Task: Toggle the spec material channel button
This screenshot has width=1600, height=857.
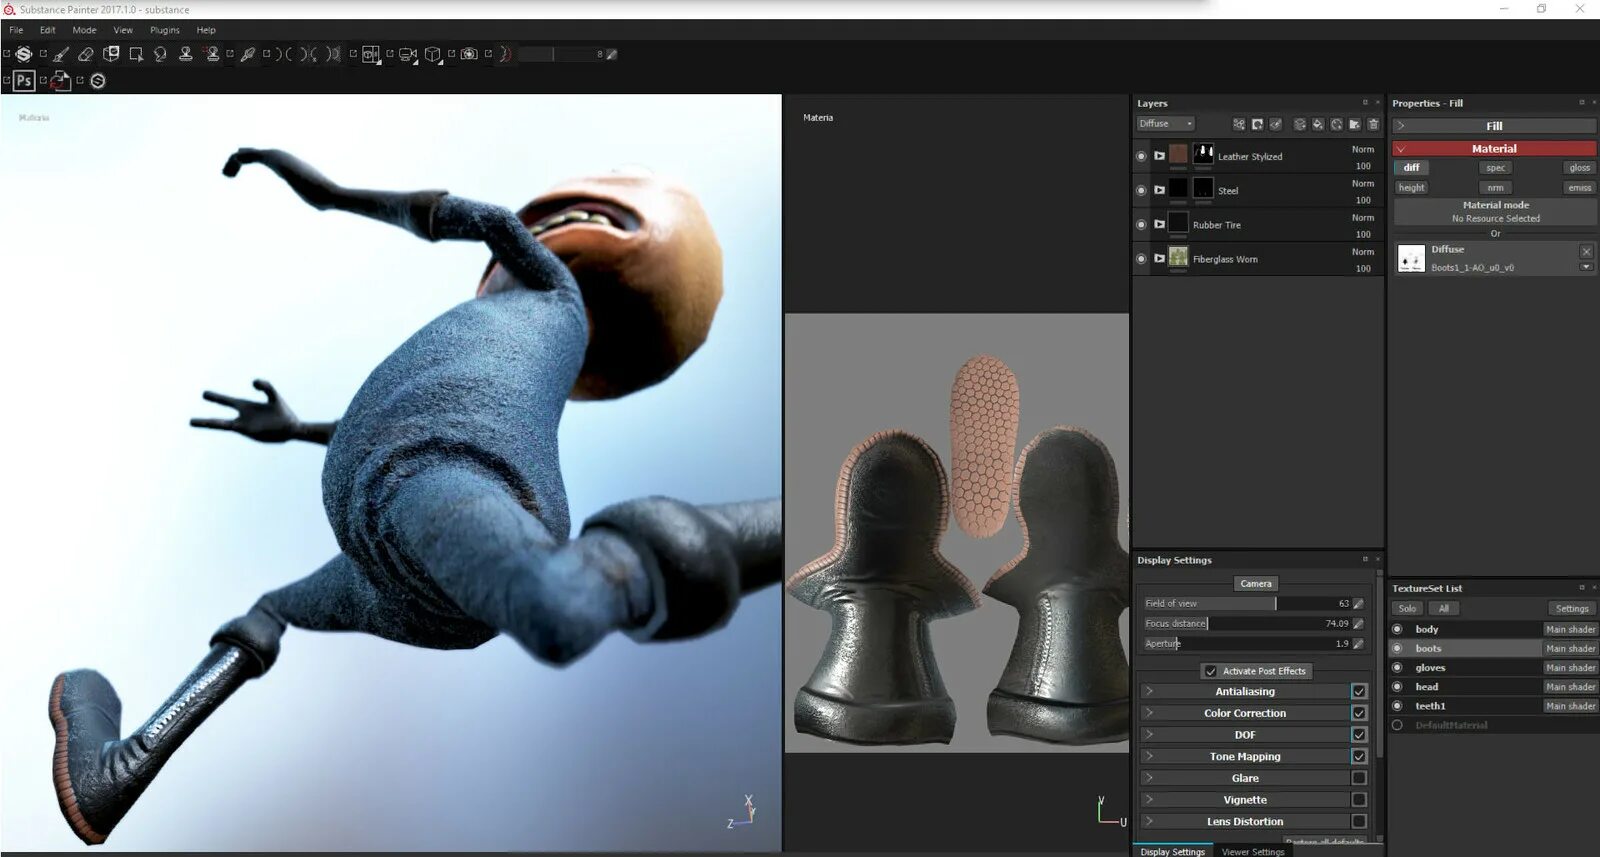Action: pos(1495,168)
